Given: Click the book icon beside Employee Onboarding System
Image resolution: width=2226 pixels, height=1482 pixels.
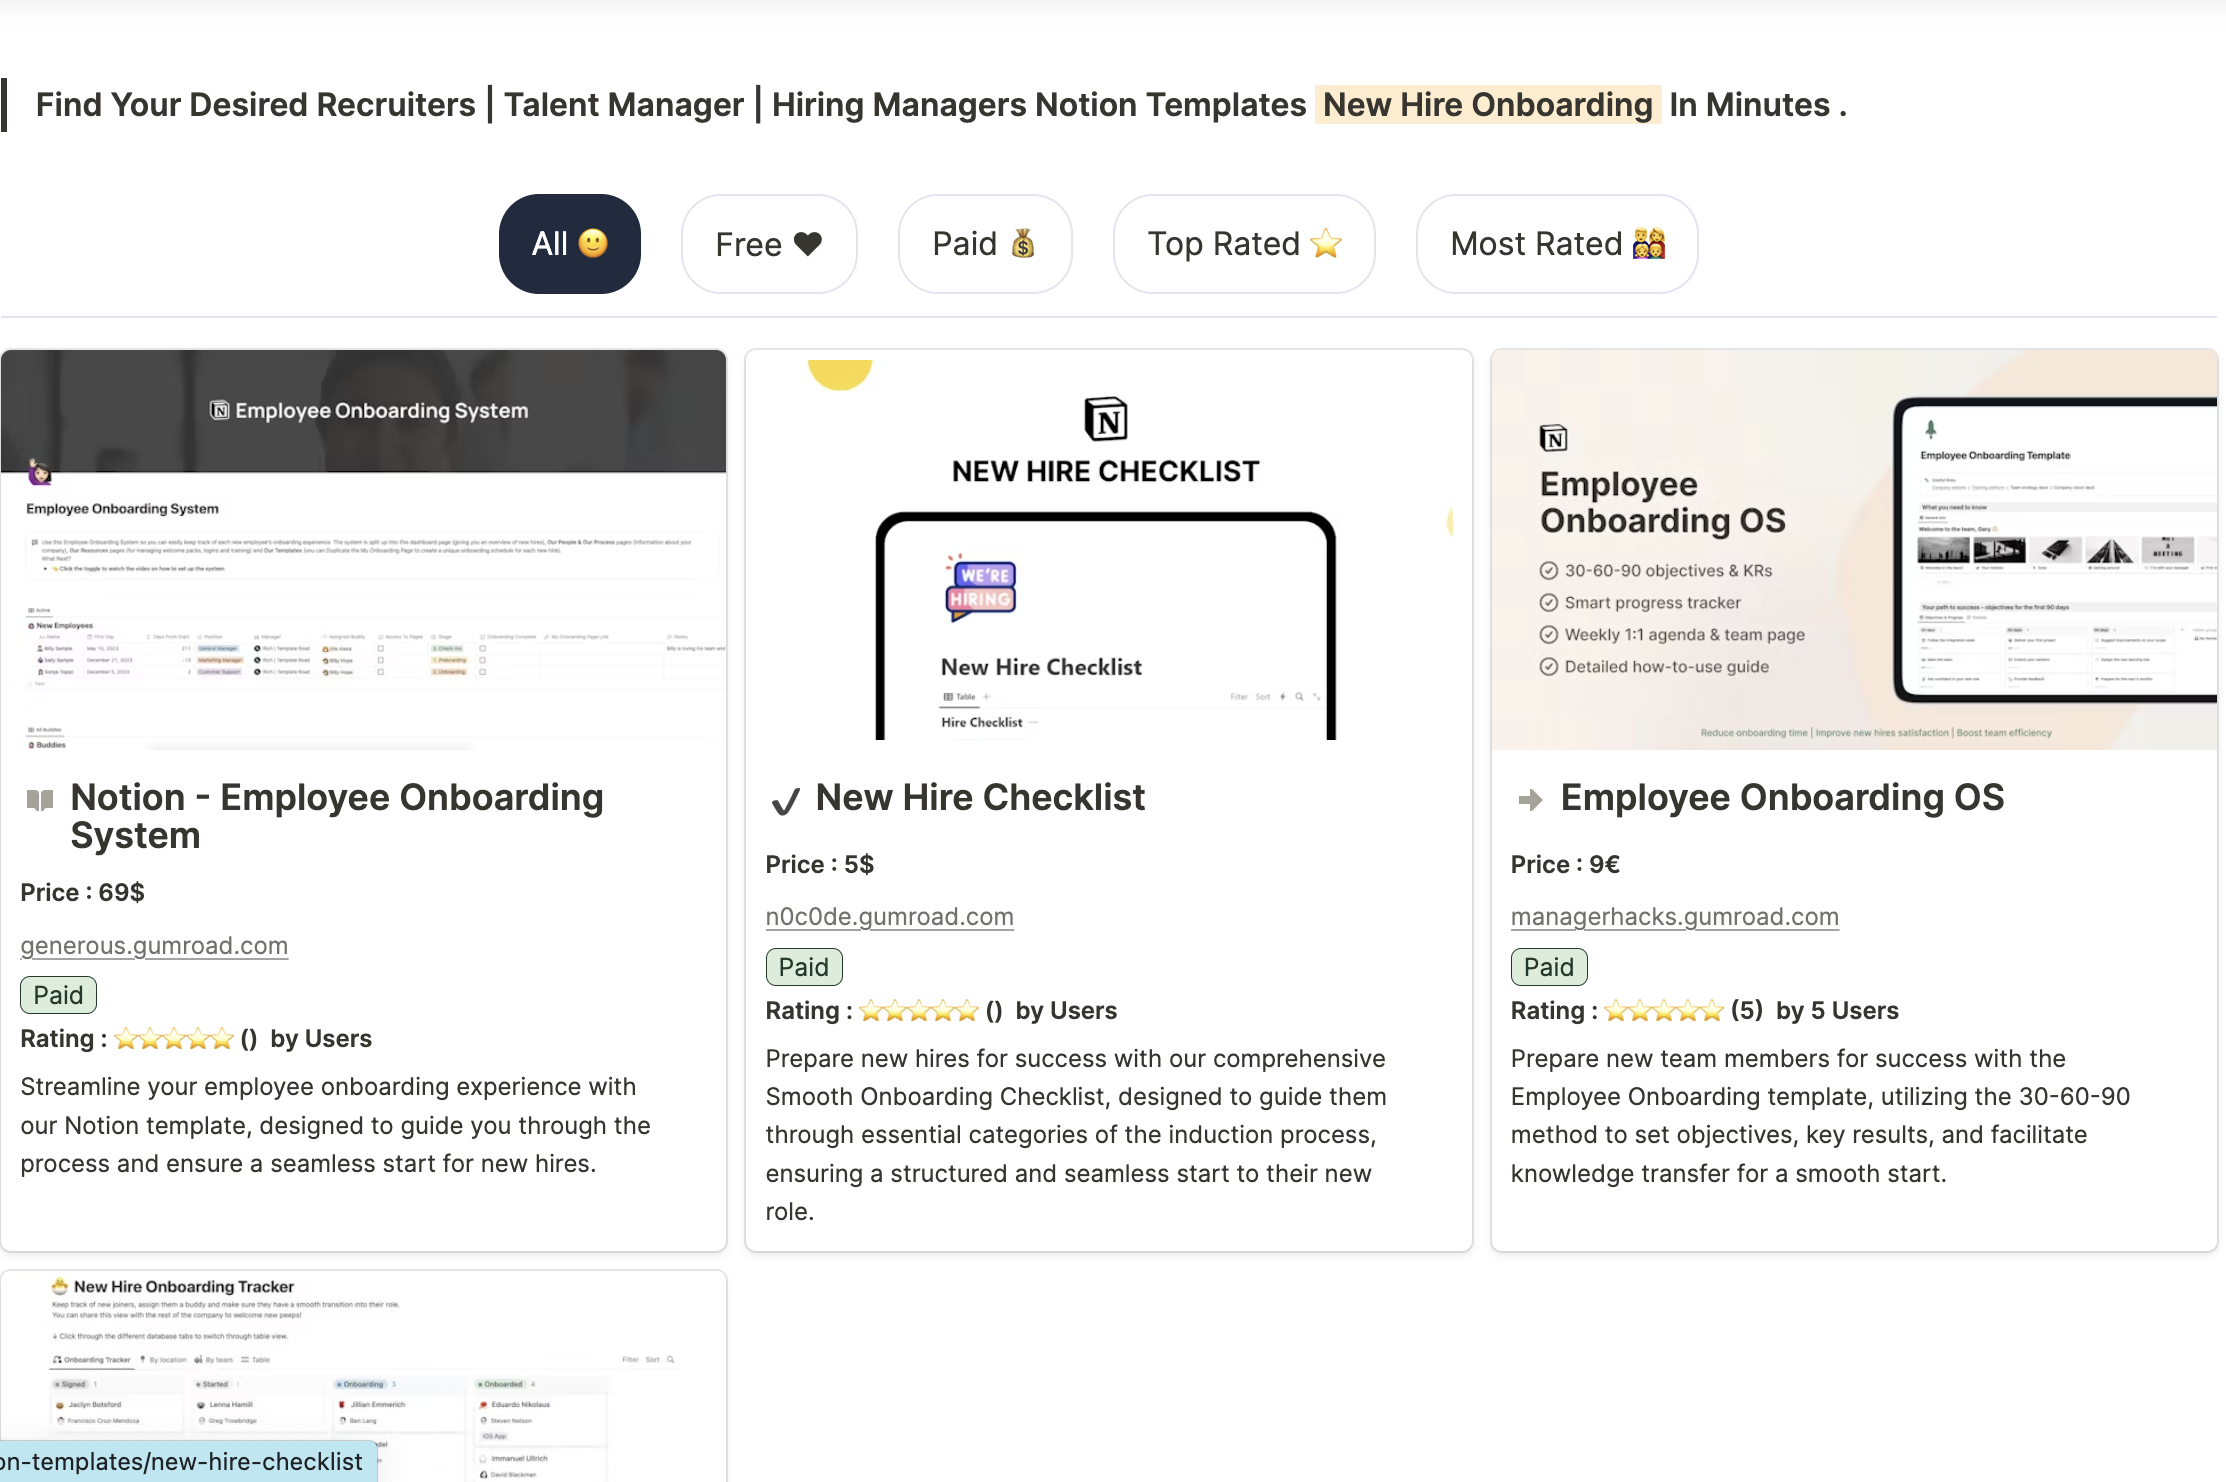Looking at the screenshot, I should [x=39, y=800].
